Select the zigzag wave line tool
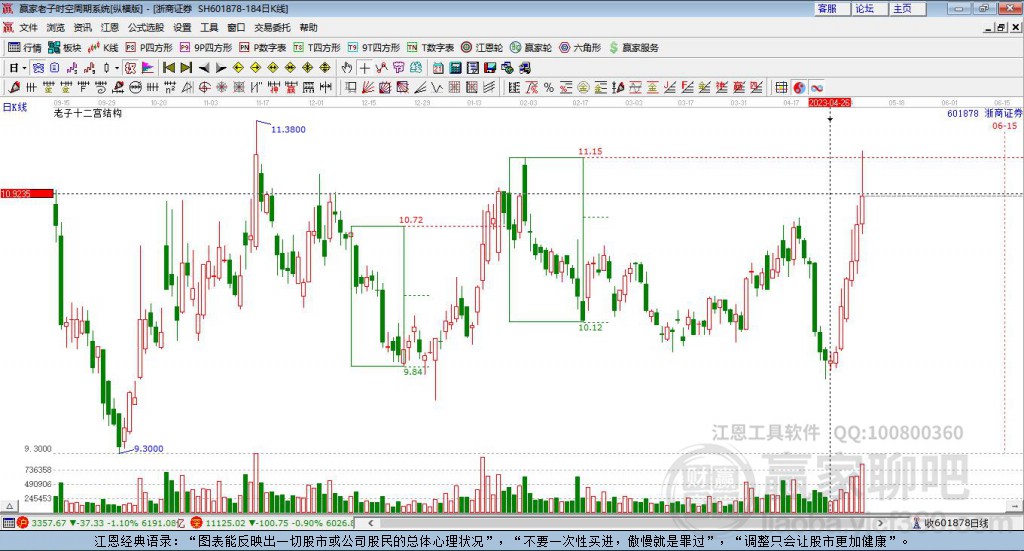Image resolution: width=1024 pixels, height=551 pixels. pos(437,87)
